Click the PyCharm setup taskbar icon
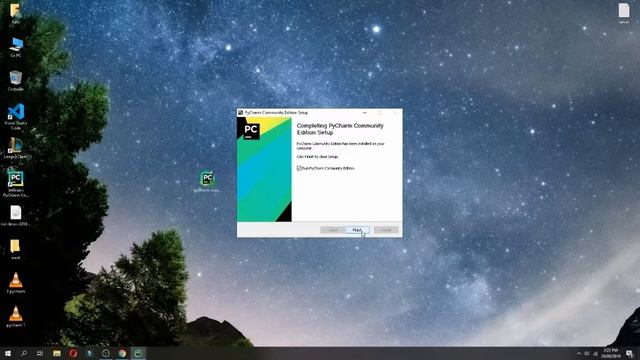Image resolution: width=640 pixels, height=360 pixels. (138, 353)
